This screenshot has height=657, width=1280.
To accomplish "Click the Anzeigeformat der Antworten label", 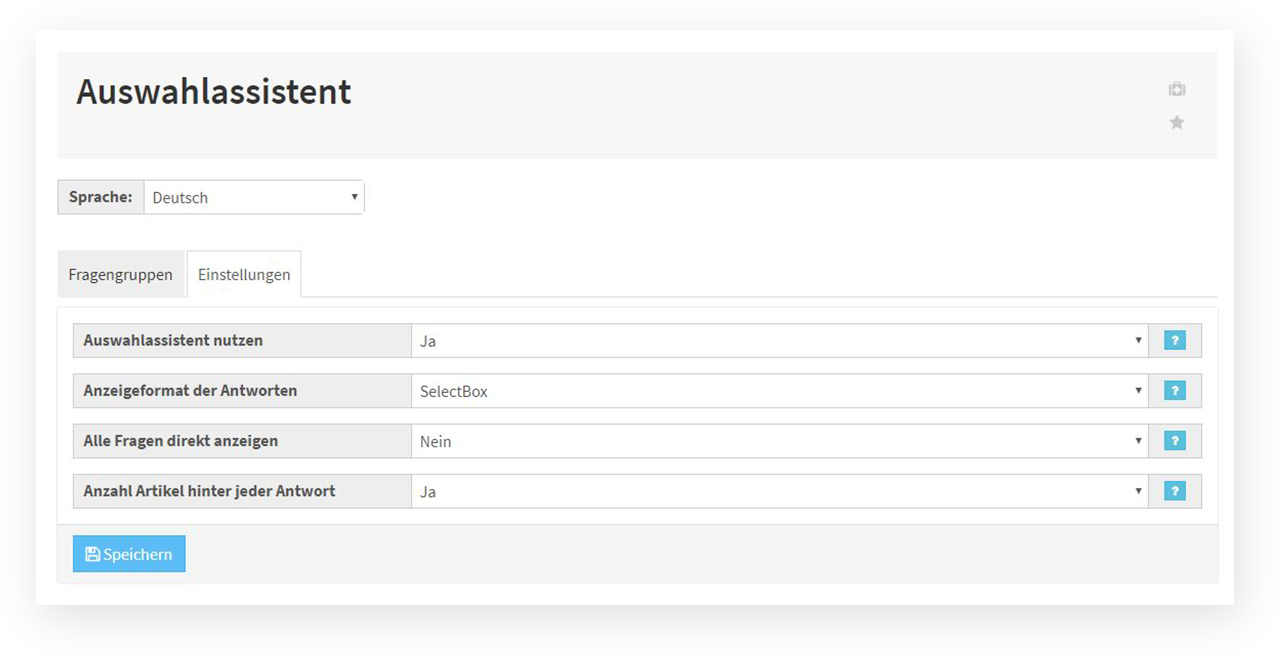I will pos(190,390).
